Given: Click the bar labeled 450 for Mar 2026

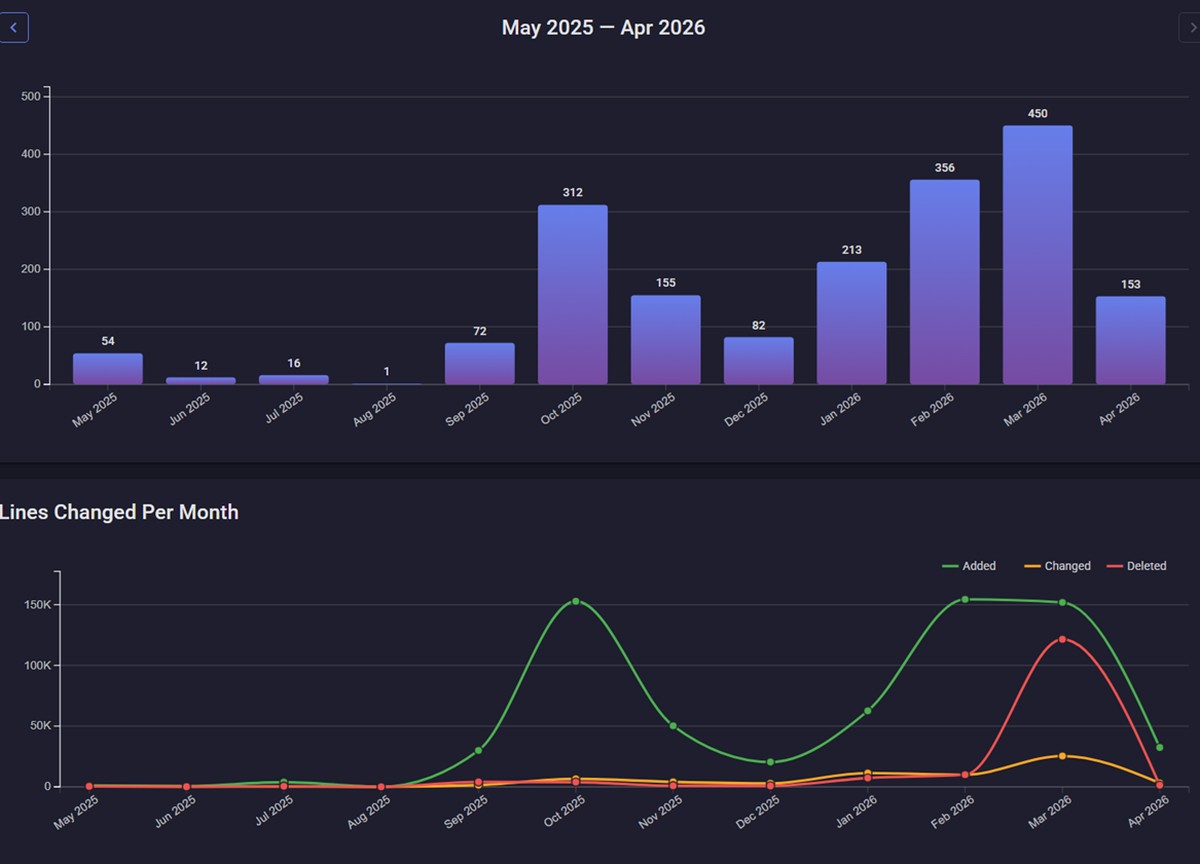Looking at the screenshot, I should (x=1037, y=255).
